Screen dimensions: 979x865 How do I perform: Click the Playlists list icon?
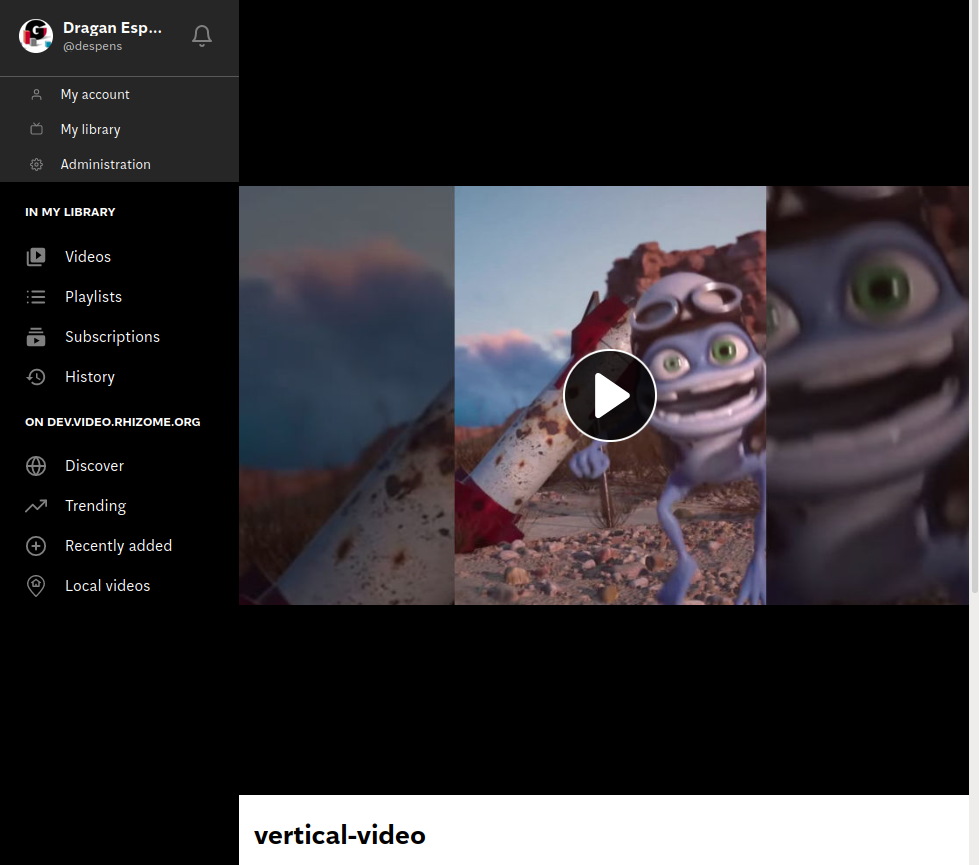(x=36, y=297)
